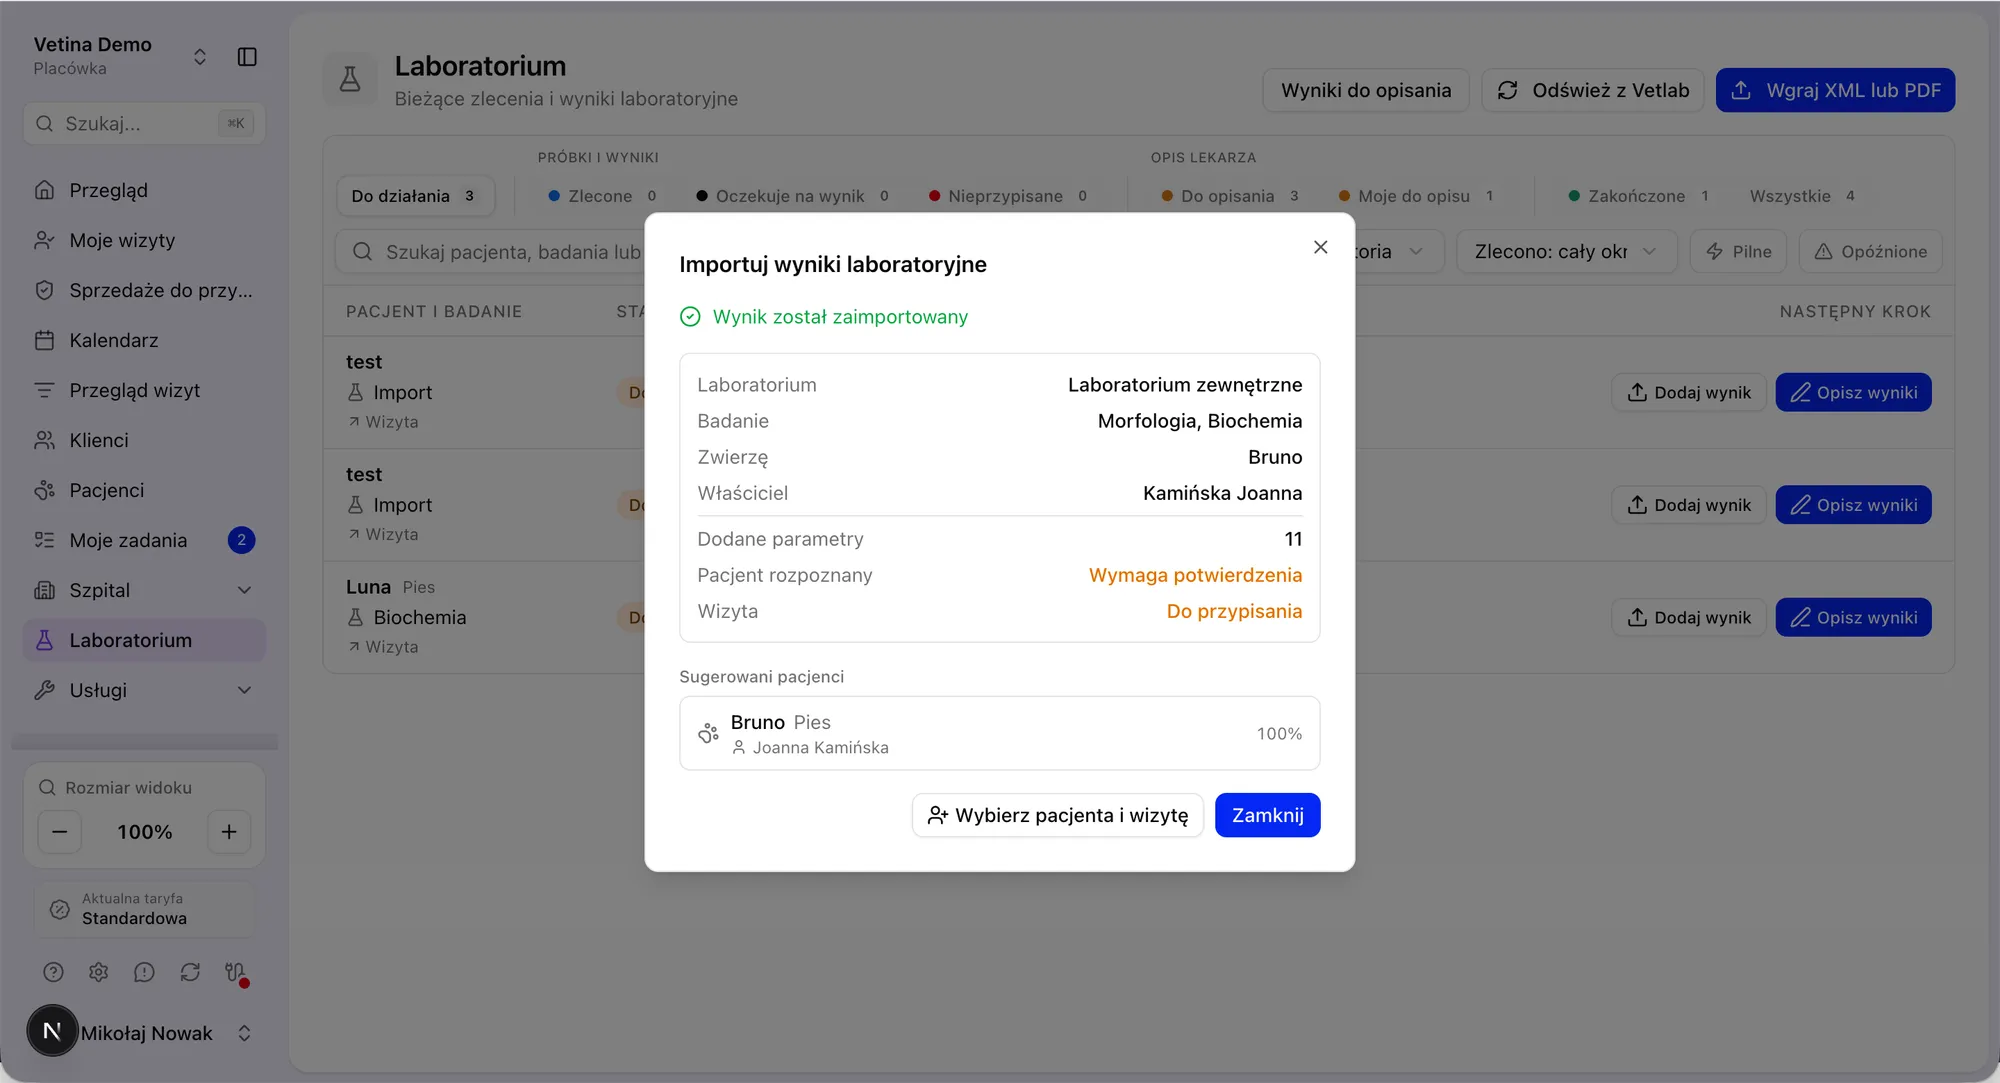This screenshot has width=2000, height=1083.
Task: Open Zlecono: cały okres dropdown
Action: click(1566, 251)
